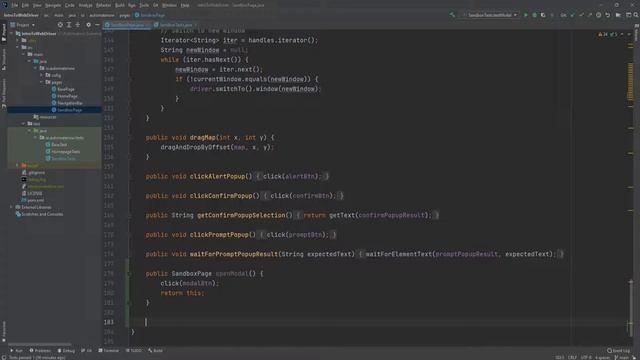Open the Problems tool window
This screenshot has height=360, width=640.
[40, 351]
